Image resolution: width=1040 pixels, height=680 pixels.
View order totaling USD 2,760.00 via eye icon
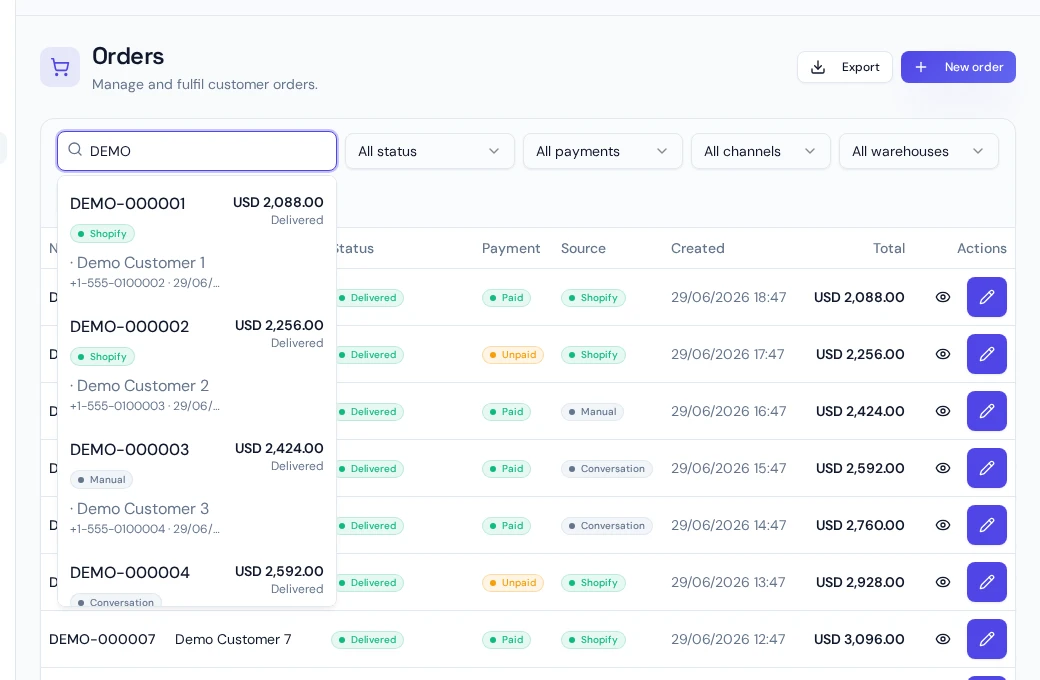942,525
